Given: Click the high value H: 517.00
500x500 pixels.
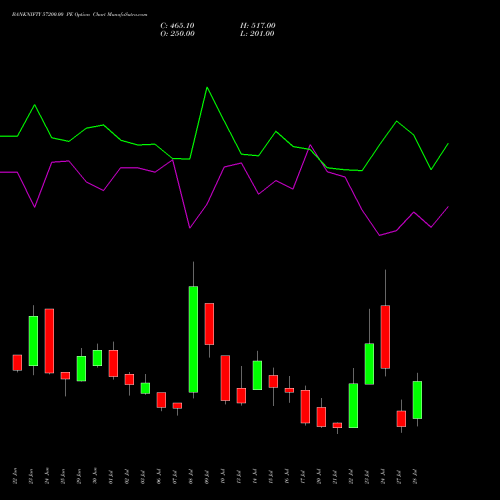Looking at the screenshot, I should [x=258, y=26].
